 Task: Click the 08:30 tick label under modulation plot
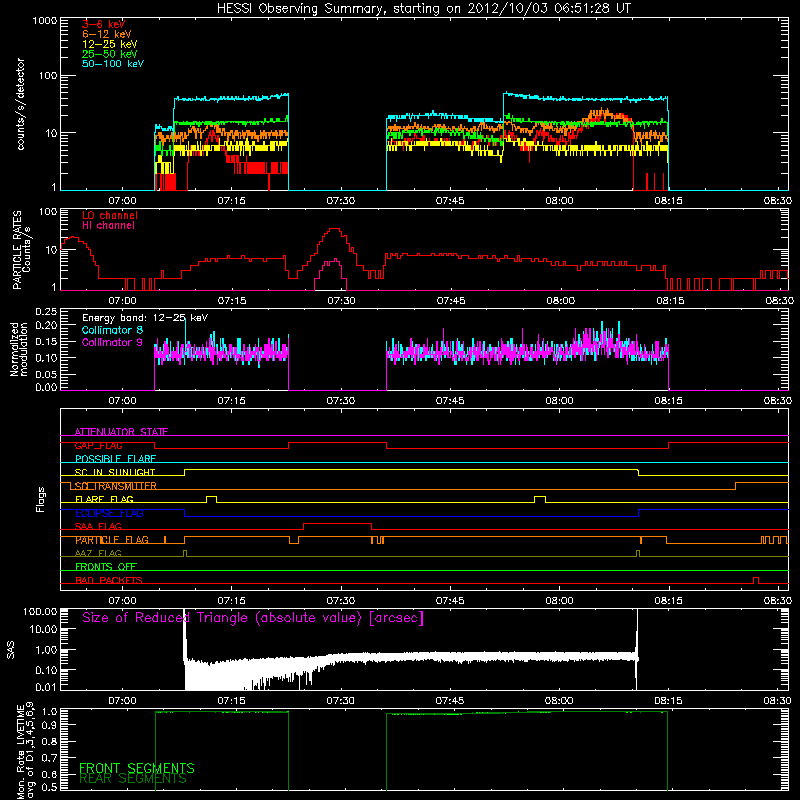pyautogui.click(x=778, y=401)
